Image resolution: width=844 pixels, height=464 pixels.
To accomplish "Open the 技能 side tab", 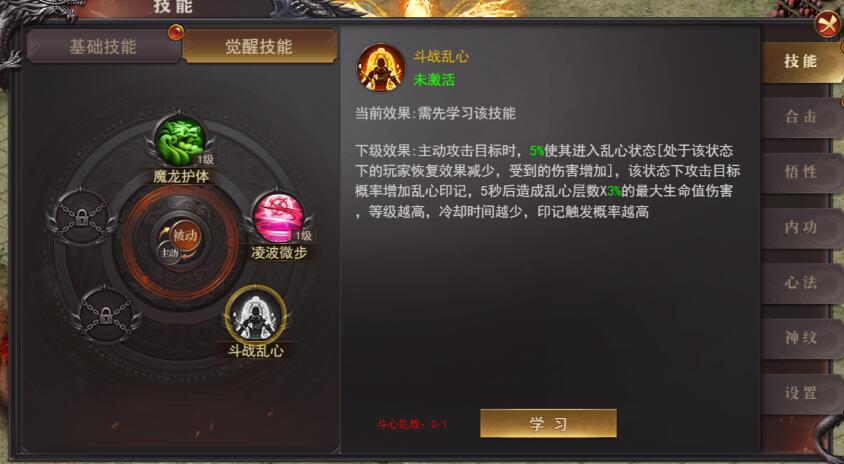I will point(802,61).
